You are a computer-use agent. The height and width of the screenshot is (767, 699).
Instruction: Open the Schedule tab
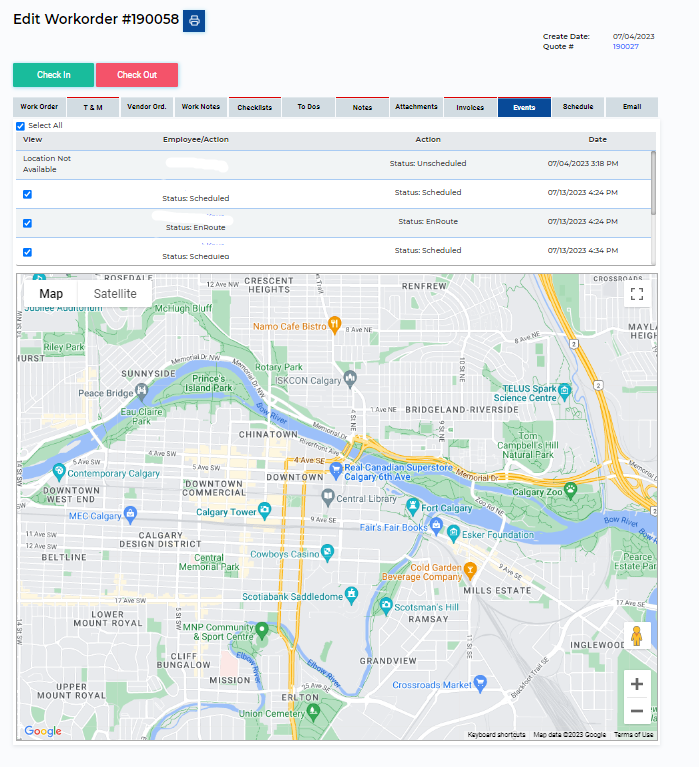click(x=578, y=107)
